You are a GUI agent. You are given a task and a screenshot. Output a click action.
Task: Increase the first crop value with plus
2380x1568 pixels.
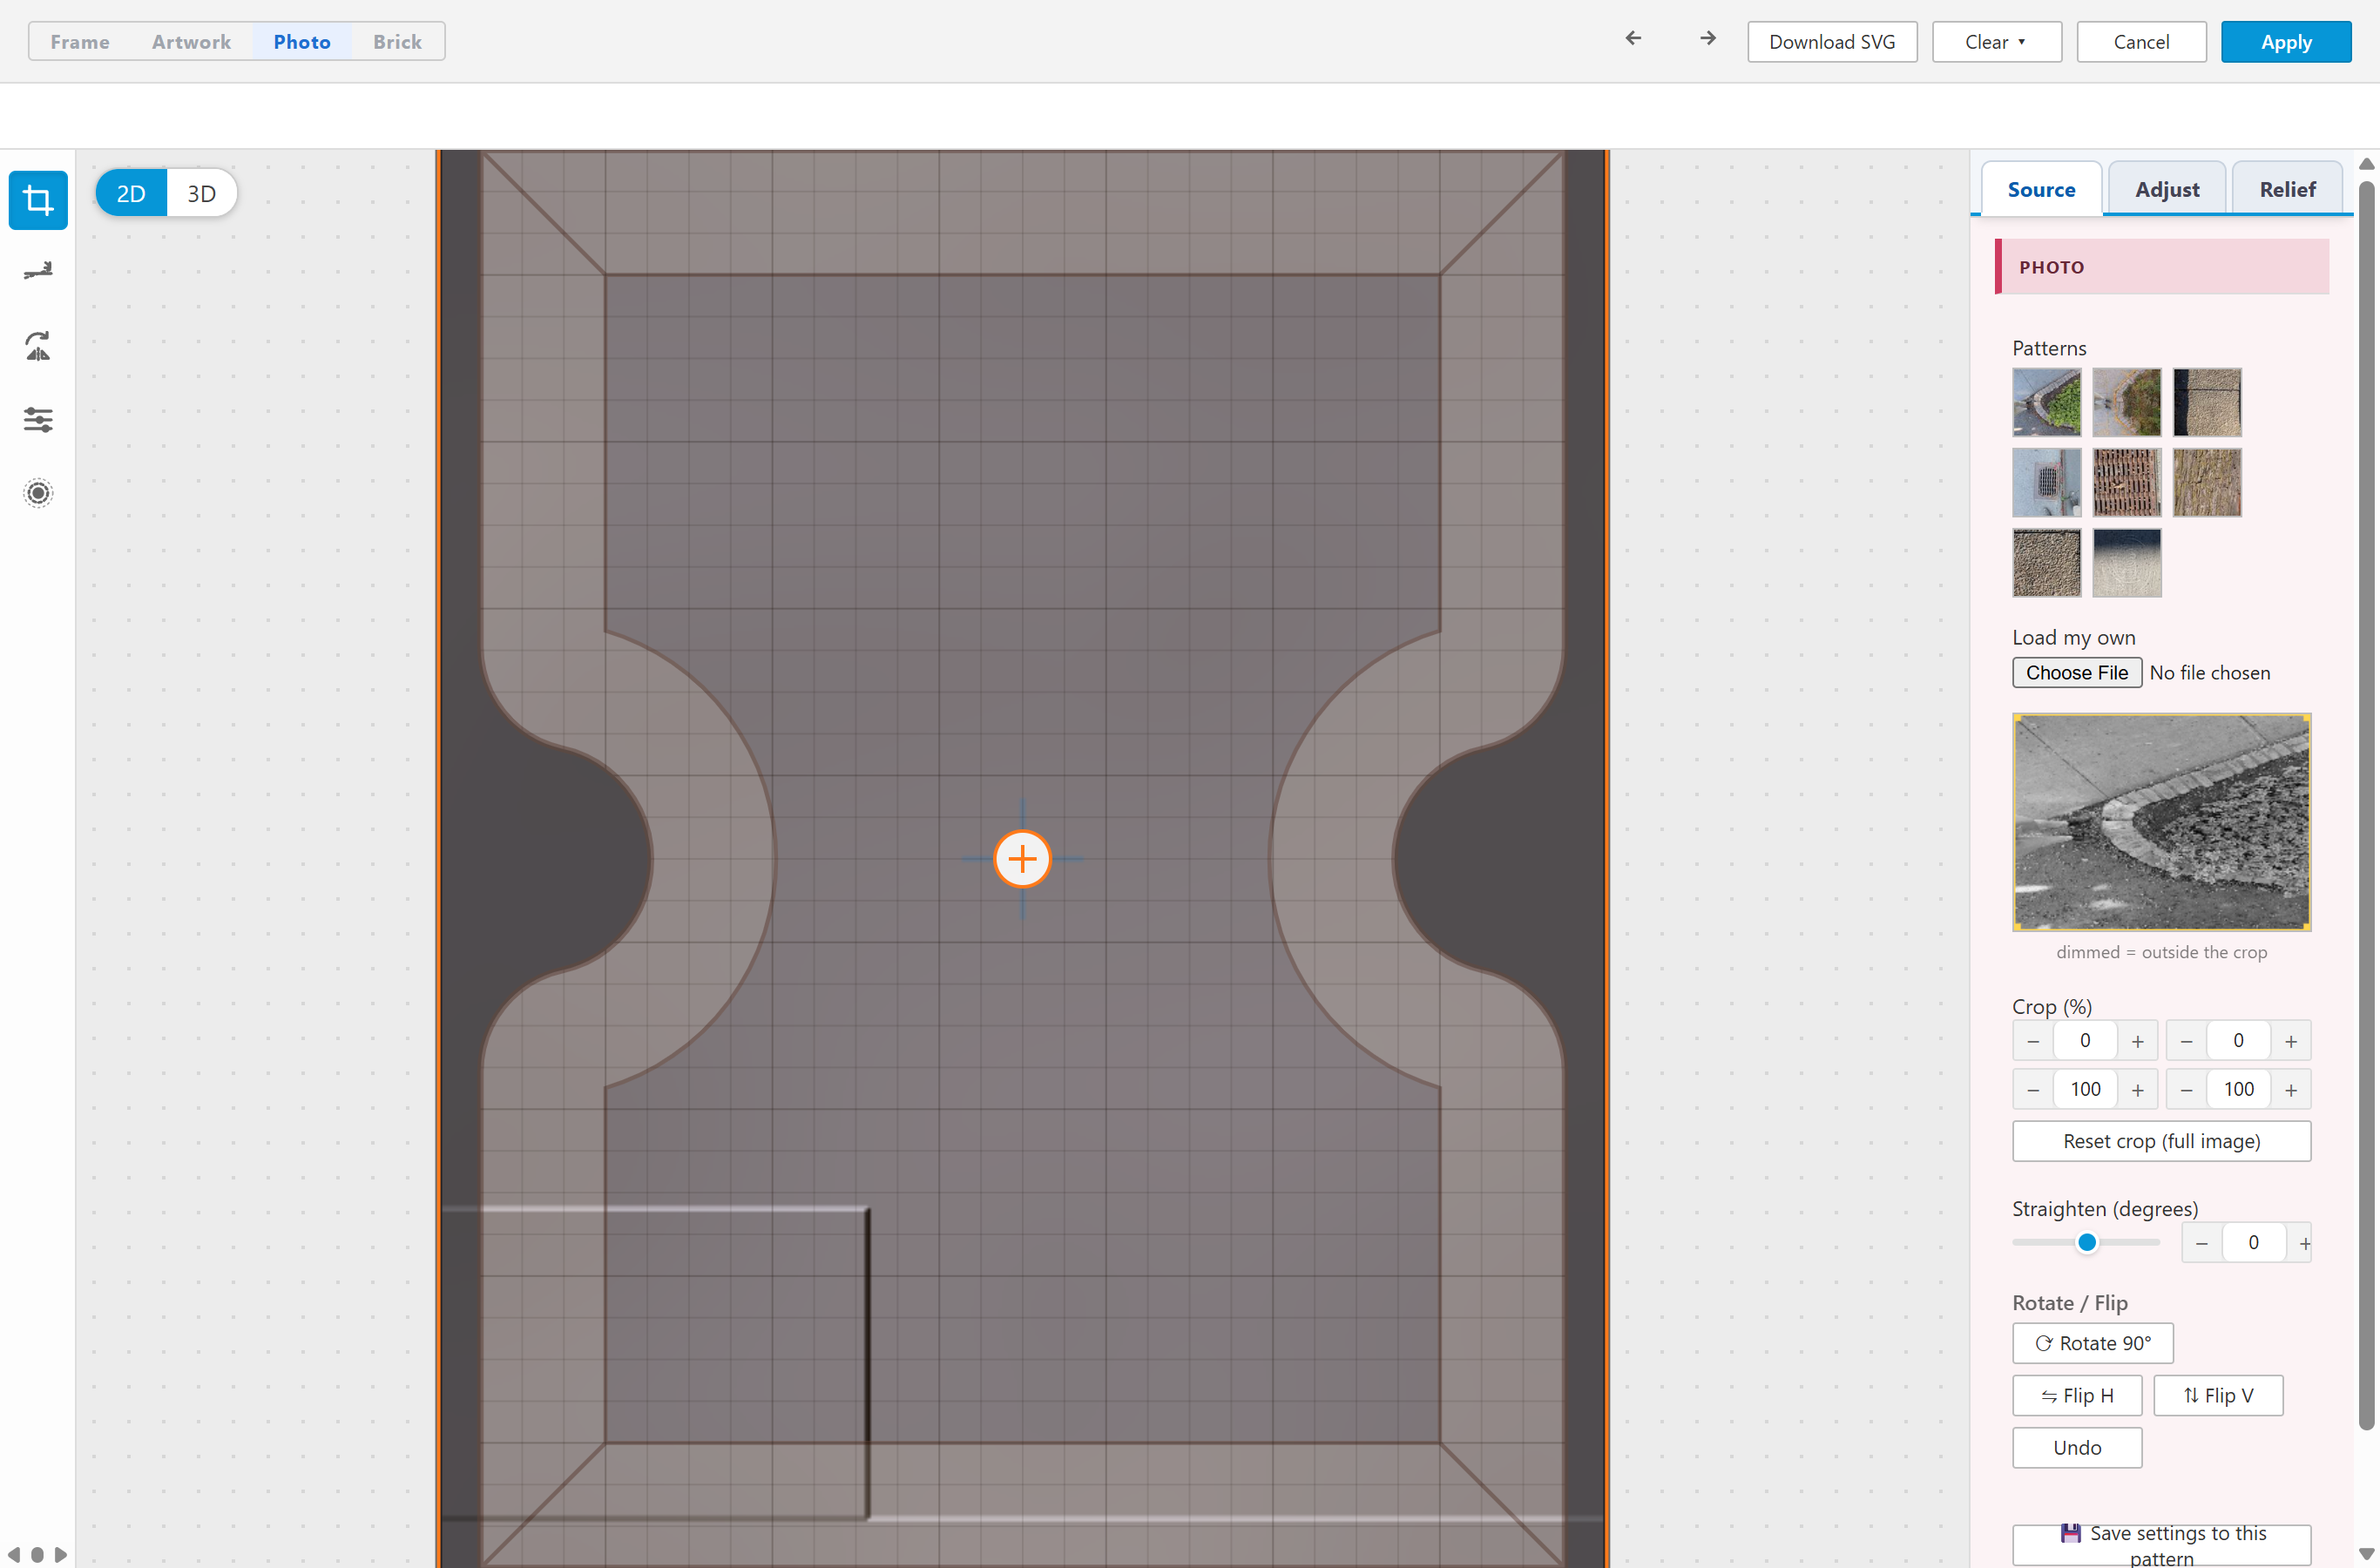(2137, 1041)
